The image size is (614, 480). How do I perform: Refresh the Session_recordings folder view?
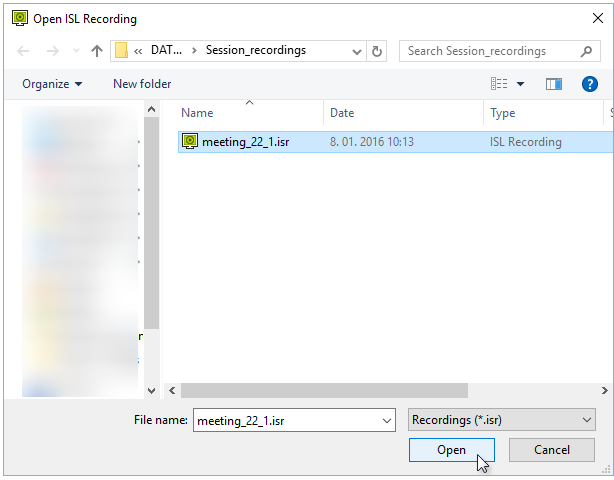pyautogui.click(x=377, y=51)
